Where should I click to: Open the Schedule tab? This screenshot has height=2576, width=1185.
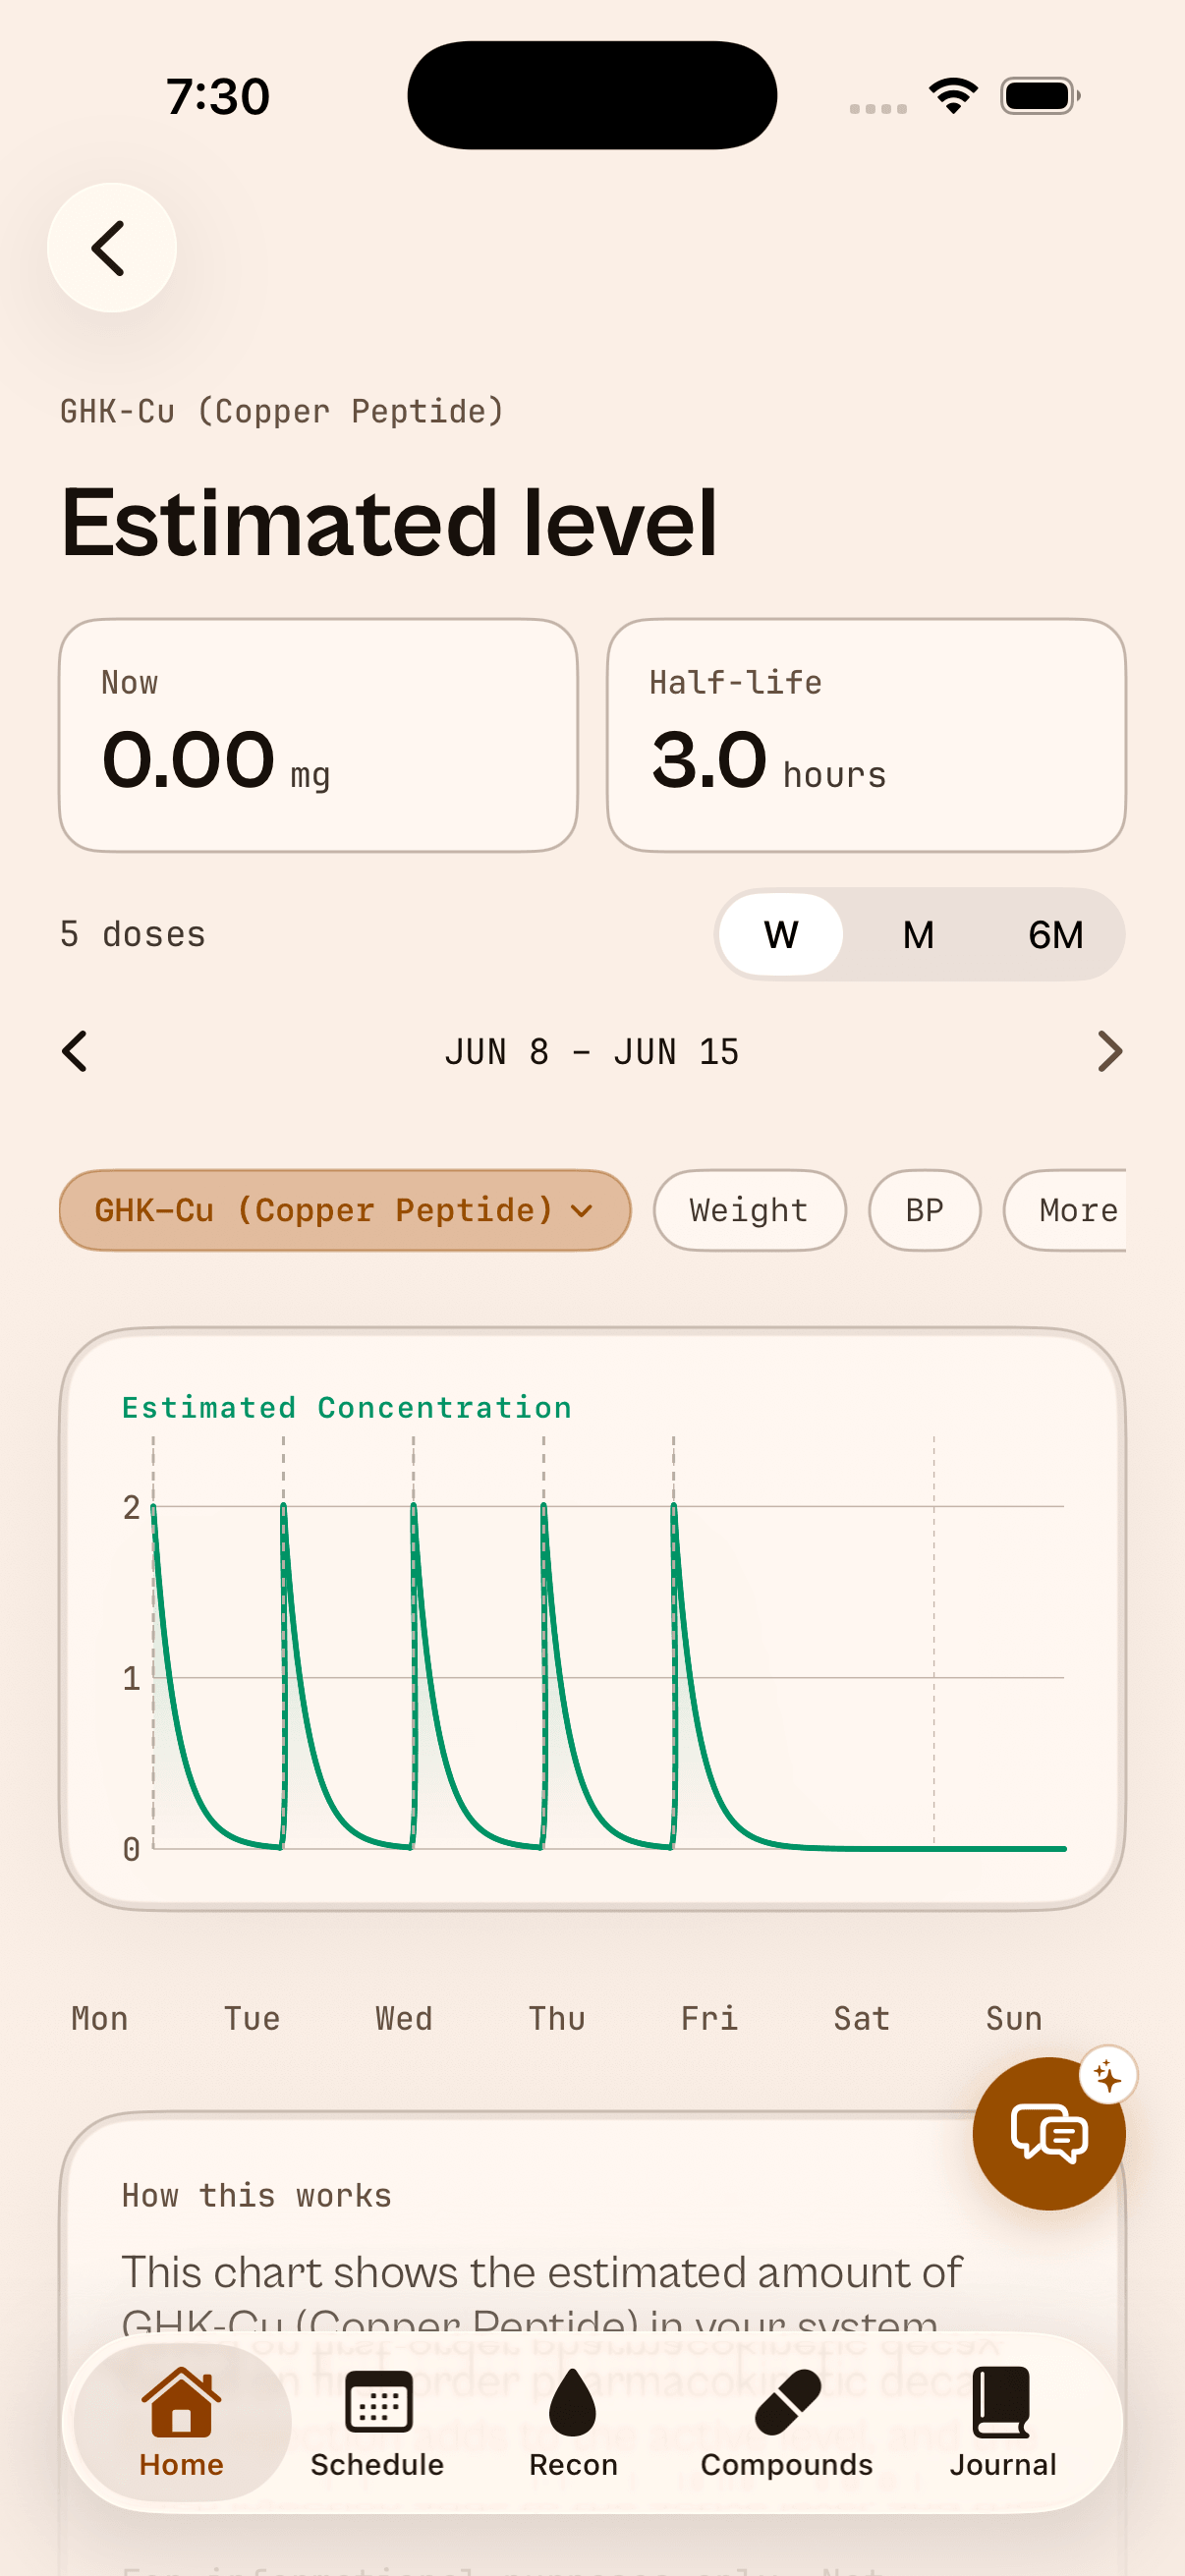click(377, 2423)
